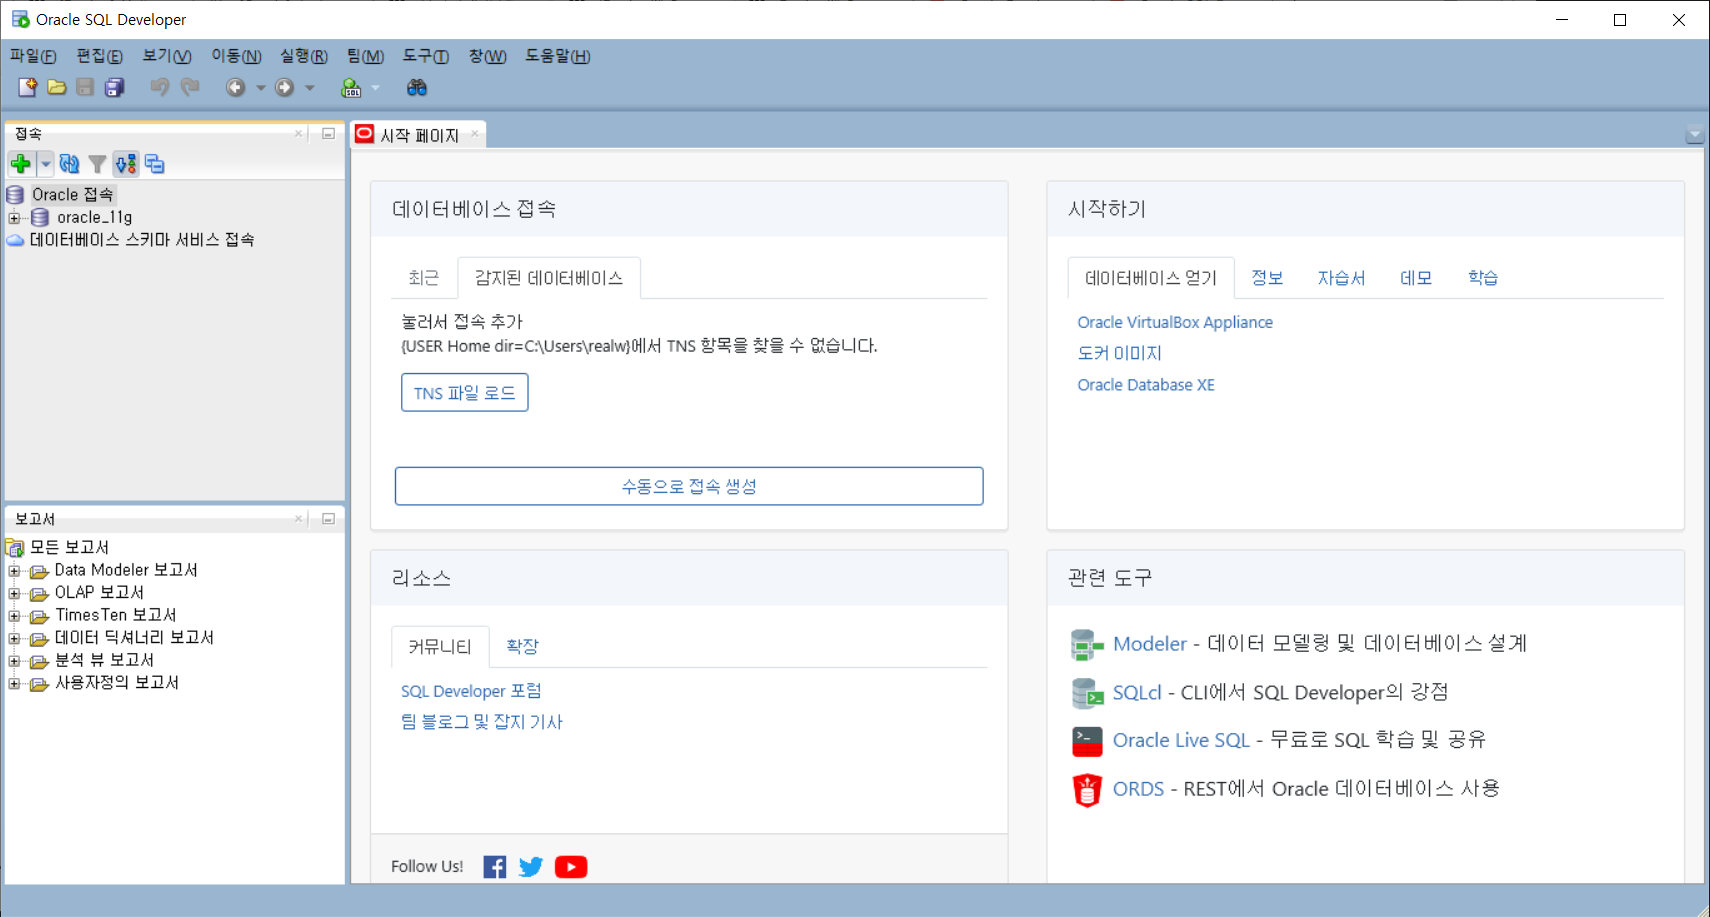Click the Oracle Live SQL terminal icon
Image resolution: width=1710 pixels, height=917 pixels.
pyautogui.click(x=1087, y=741)
